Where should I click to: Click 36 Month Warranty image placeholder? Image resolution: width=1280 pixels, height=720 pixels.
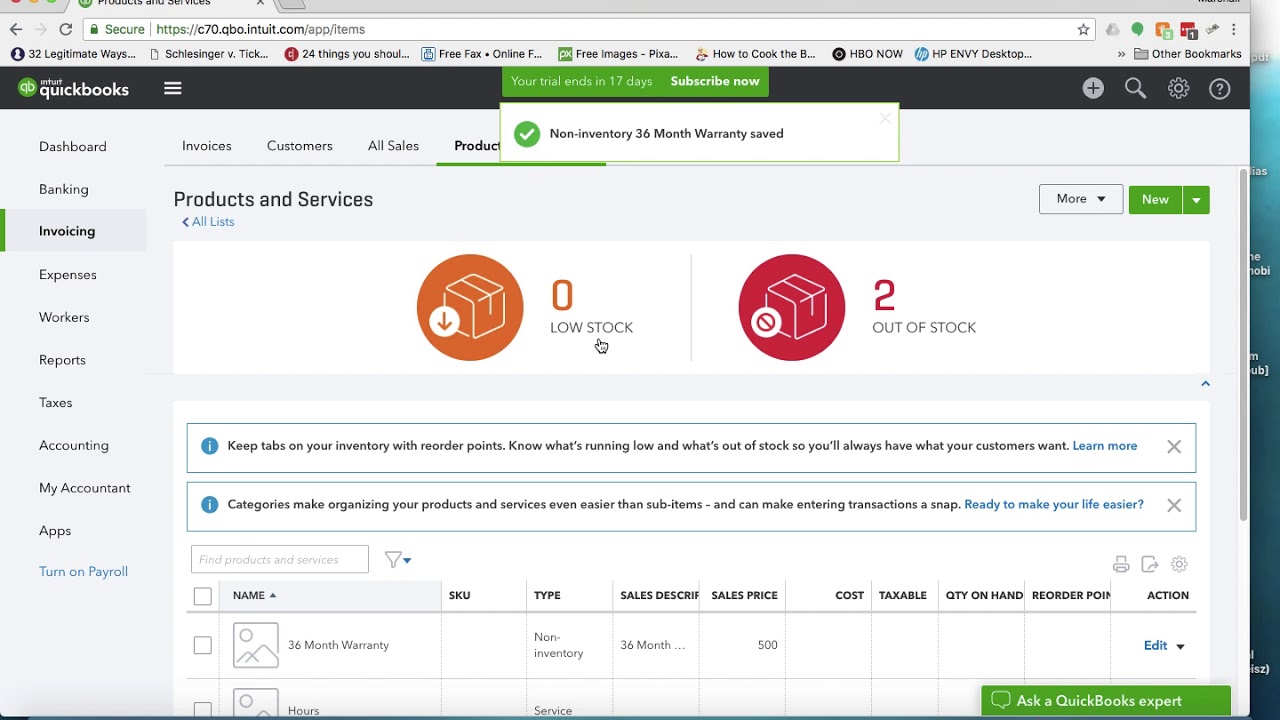256,645
